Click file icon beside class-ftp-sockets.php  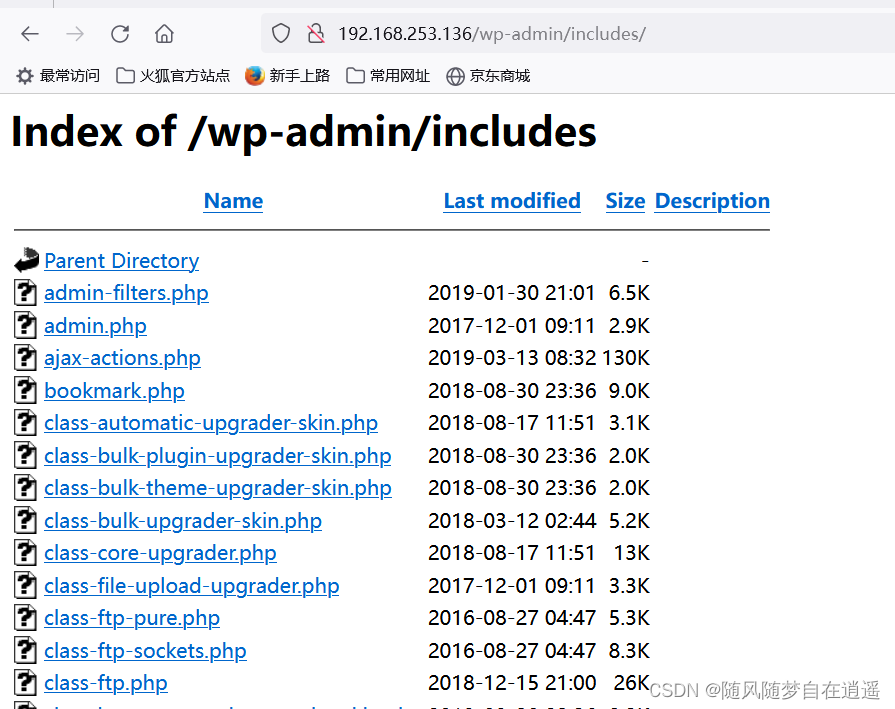point(25,651)
